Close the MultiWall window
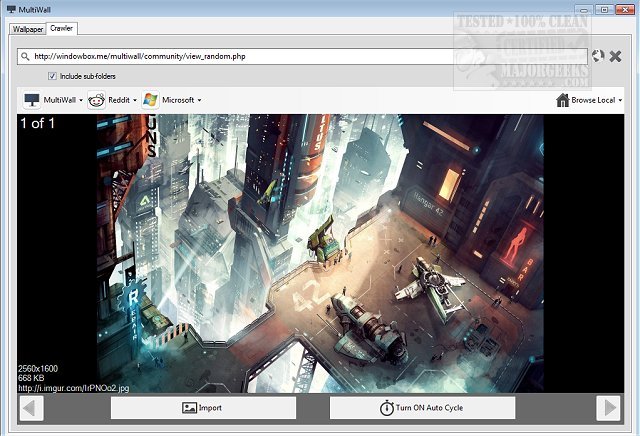 (x=625, y=9)
